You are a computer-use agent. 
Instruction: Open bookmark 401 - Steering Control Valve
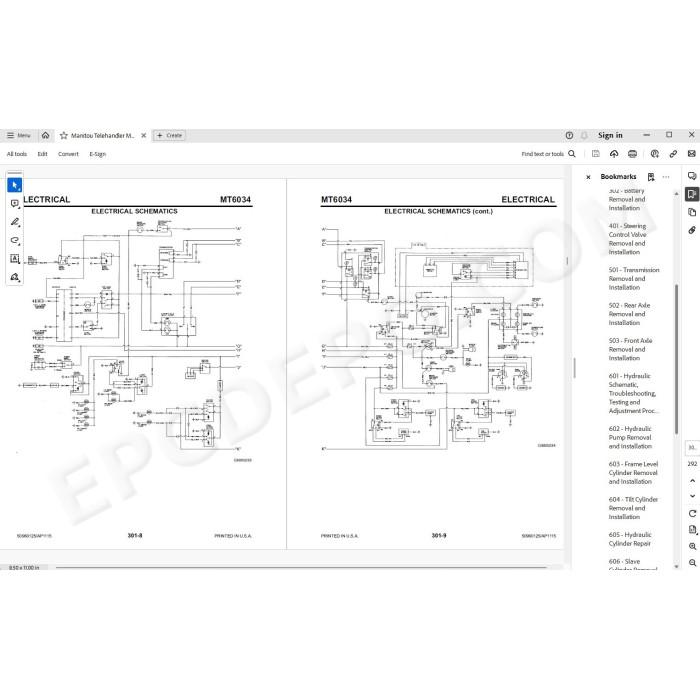click(x=627, y=239)
